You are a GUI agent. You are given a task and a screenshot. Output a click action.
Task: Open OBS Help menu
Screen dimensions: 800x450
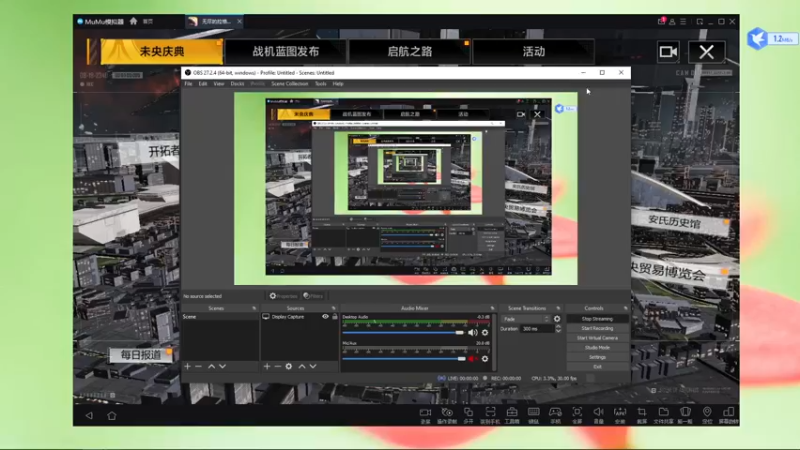338,84
